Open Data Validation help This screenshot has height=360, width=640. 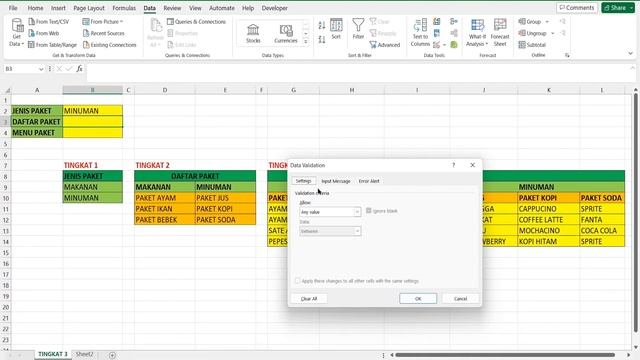(453, 165)
